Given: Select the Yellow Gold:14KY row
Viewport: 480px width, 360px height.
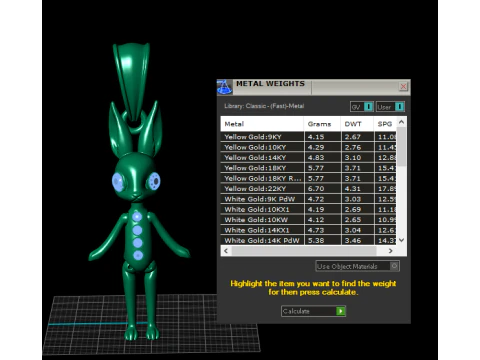Looking at the screenshot, I should (308, 157).
